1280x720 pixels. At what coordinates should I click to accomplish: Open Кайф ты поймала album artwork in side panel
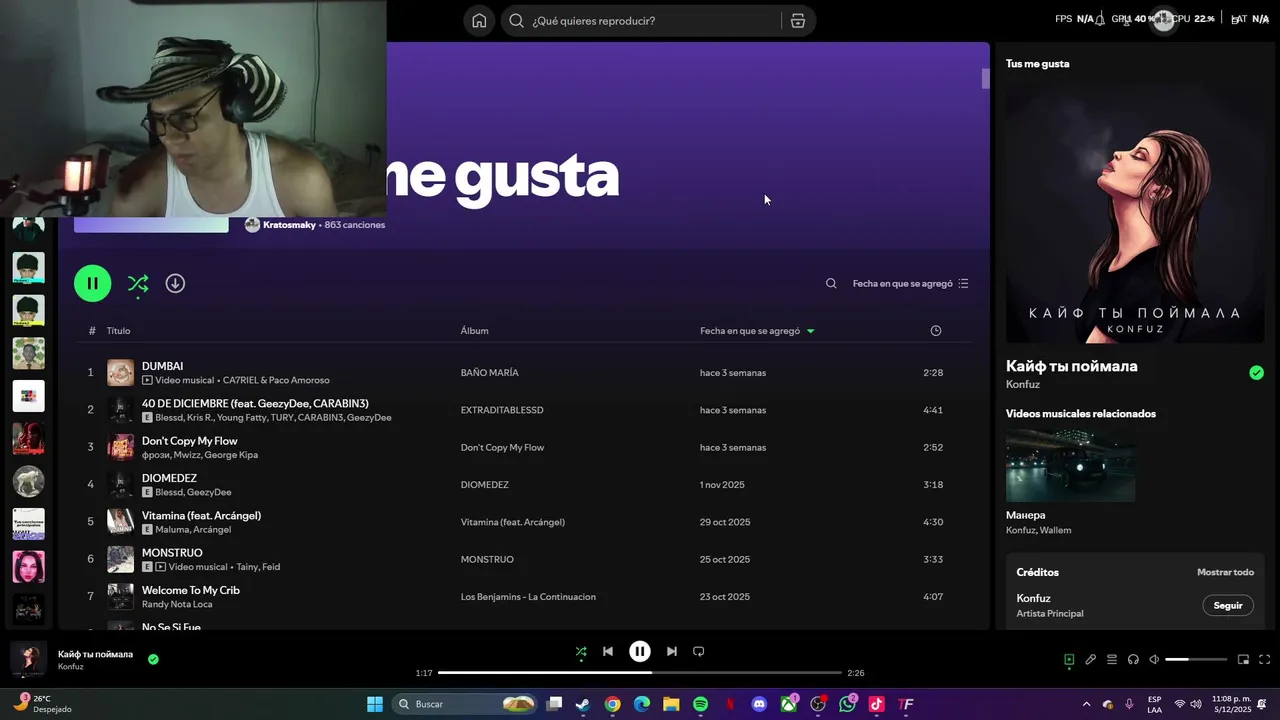[1135, 213]
